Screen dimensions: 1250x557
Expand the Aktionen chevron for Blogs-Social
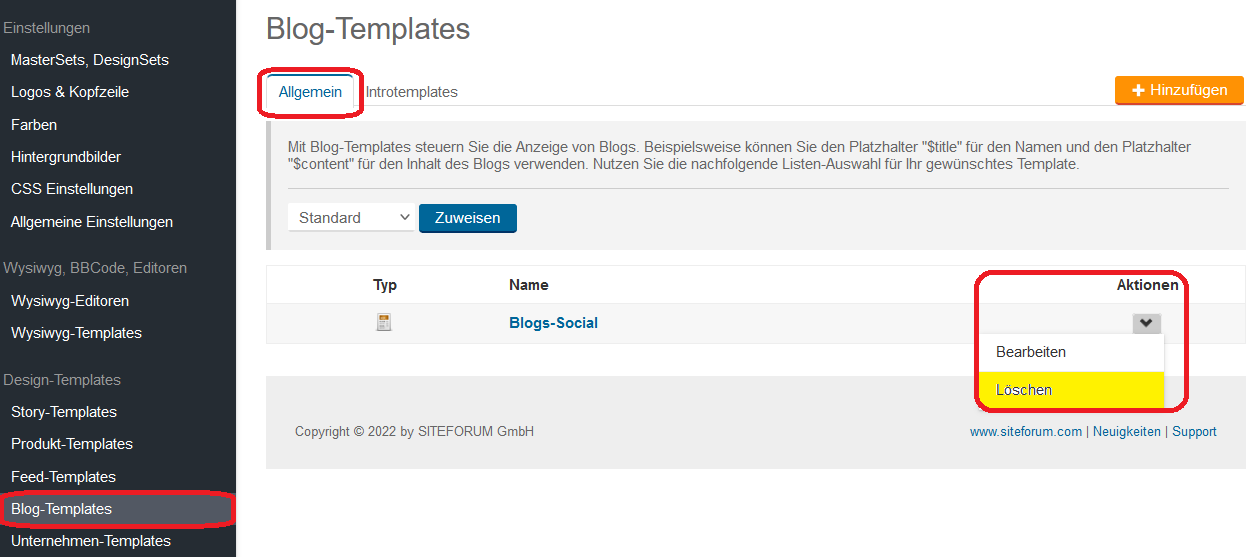[1146, 323]
